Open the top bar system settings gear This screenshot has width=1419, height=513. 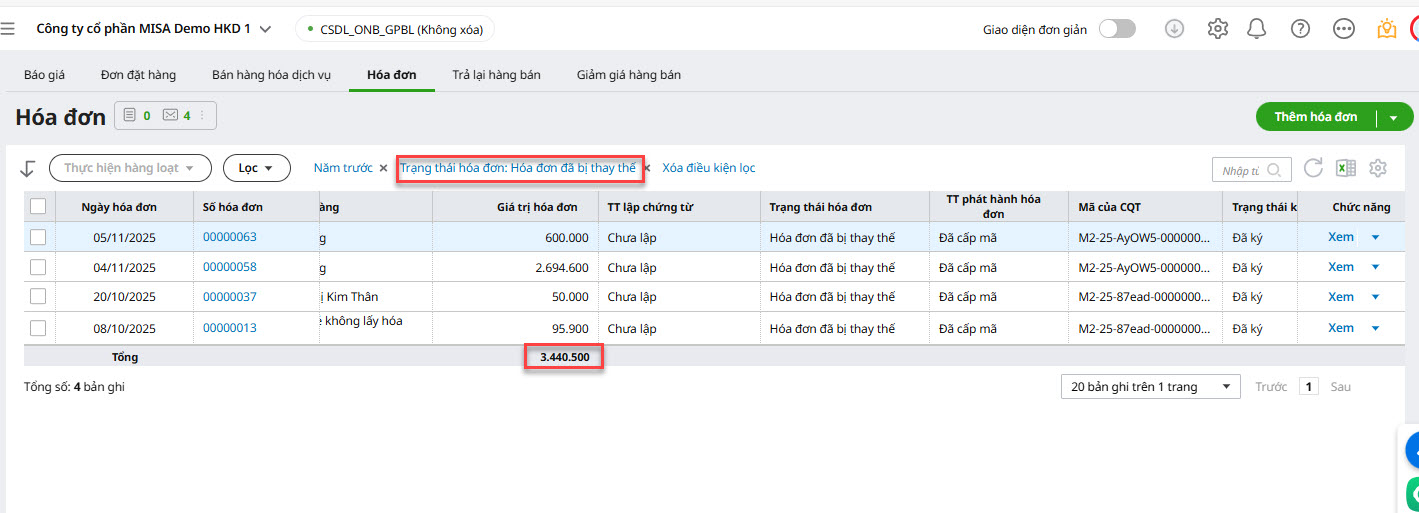click(1217, 29)
